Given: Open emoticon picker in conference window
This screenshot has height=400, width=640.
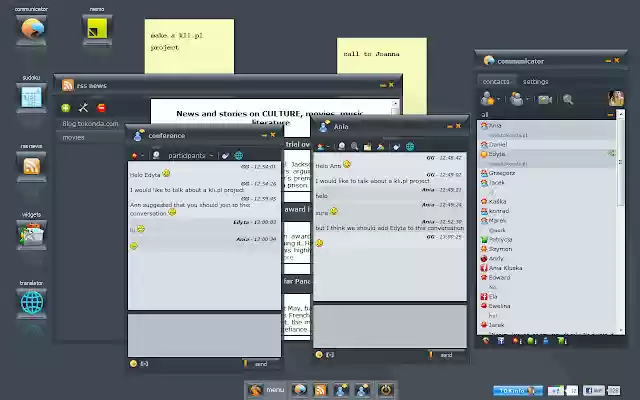Looking at the screenshot, I should [x=133, y=363].
